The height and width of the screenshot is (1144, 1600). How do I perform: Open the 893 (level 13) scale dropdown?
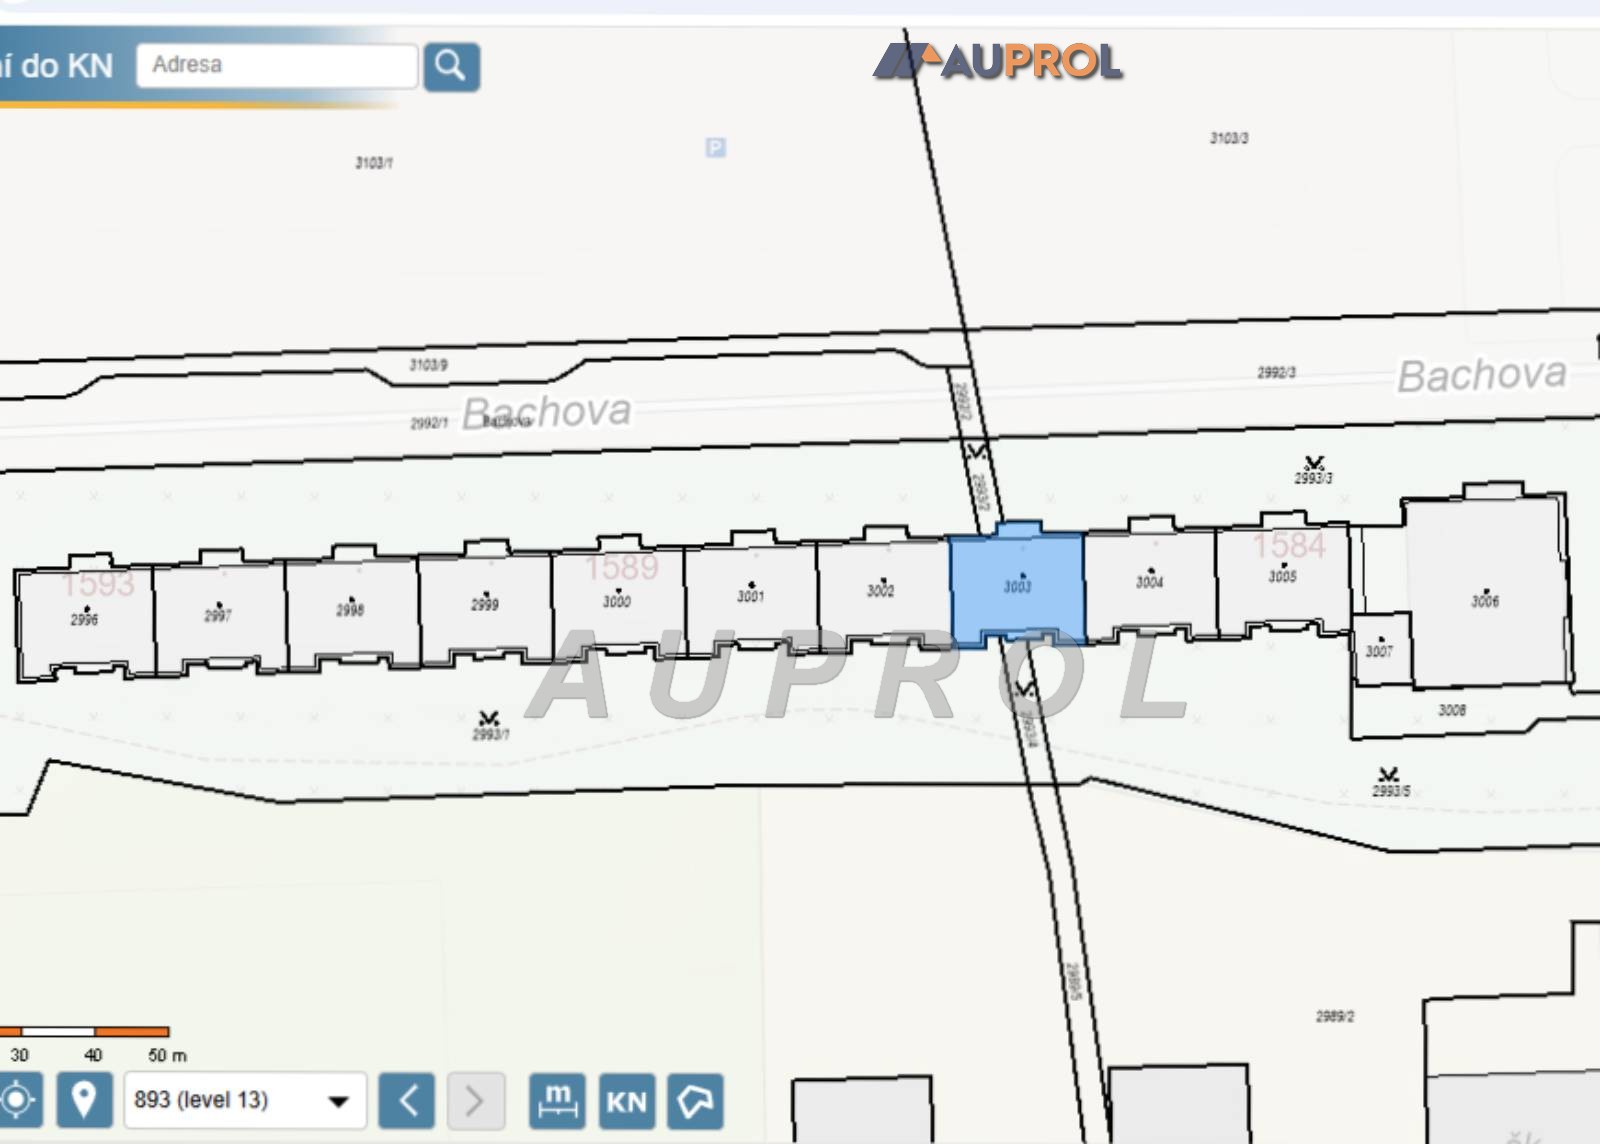point(245,1101)
